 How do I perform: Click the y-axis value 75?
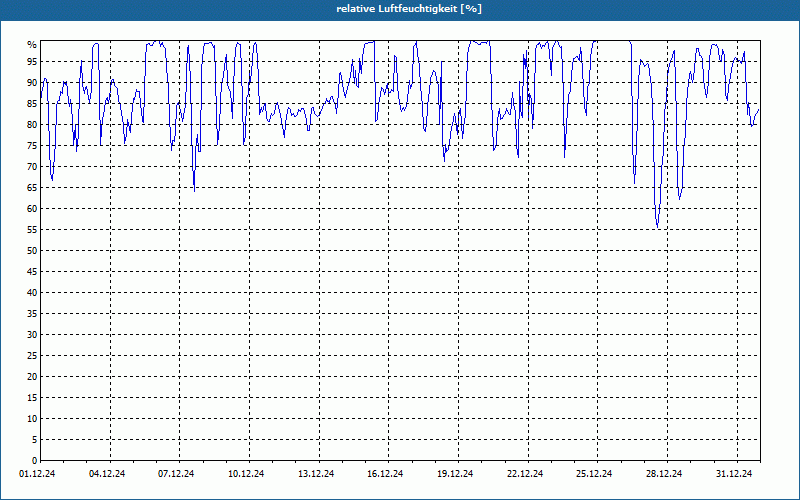tap(32, 145)
